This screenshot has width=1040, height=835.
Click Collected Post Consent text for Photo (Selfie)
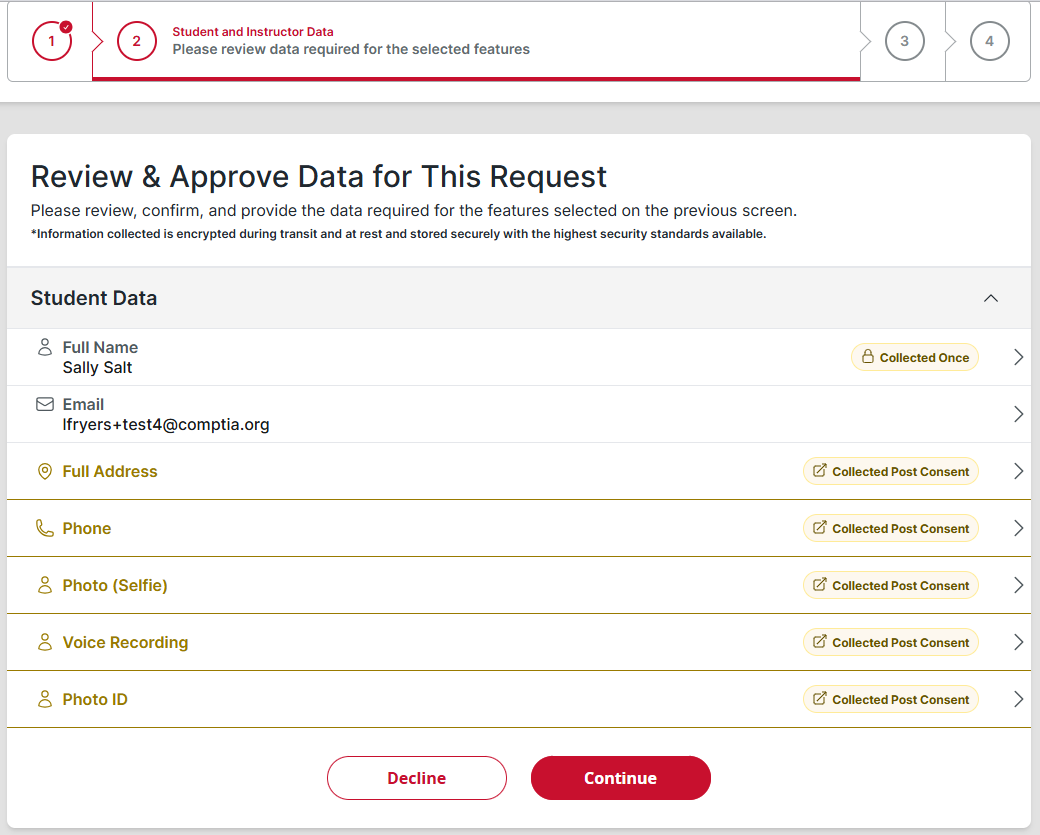click(x=901, y=586)
